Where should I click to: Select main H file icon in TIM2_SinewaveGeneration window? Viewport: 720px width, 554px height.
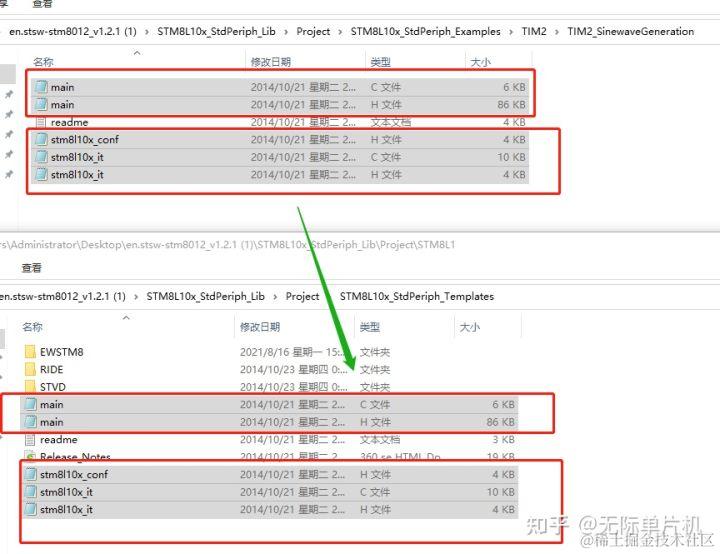[41, 104]
